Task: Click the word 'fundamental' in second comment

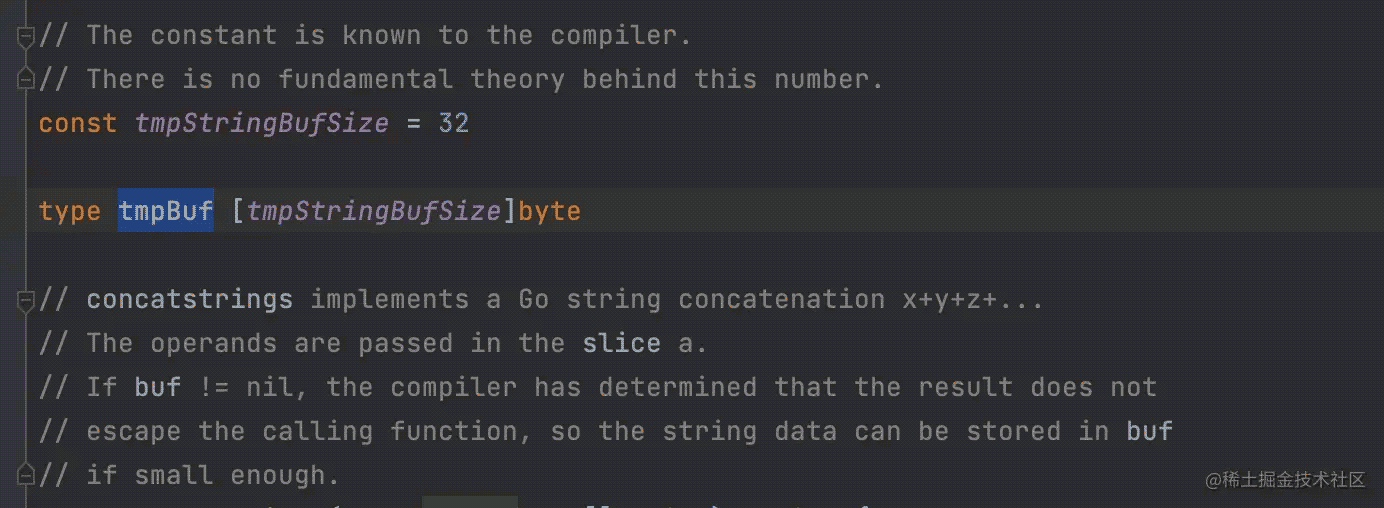Action: click(x=365, y=79)
